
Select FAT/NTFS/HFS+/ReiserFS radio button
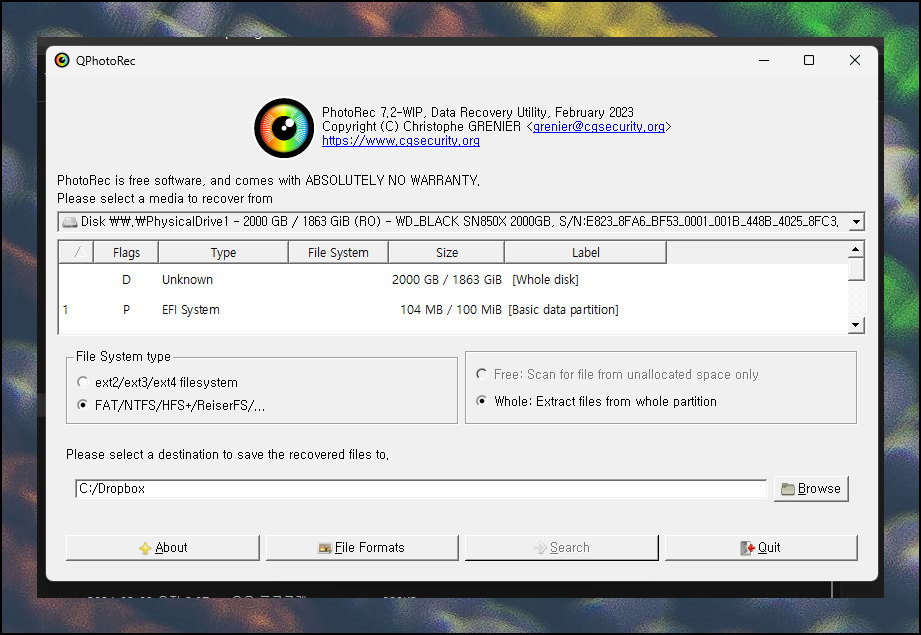[83, 405]
